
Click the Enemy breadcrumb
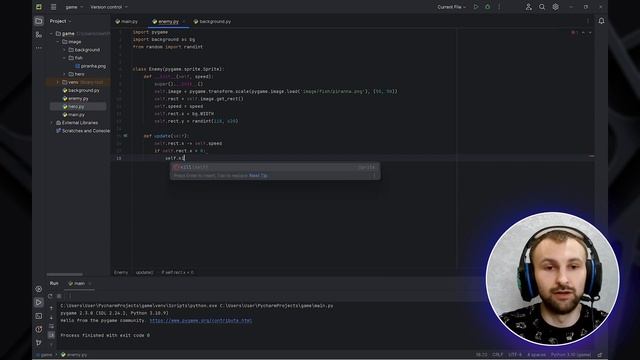[x=121, y=272]
